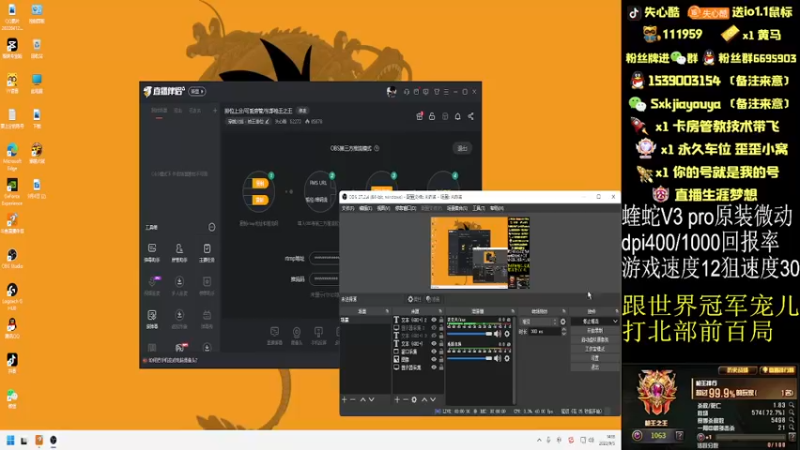Screen dimensions: 800x450
Task: Open the 停靠窗口(D) menu in OBS
Action: 406,208
